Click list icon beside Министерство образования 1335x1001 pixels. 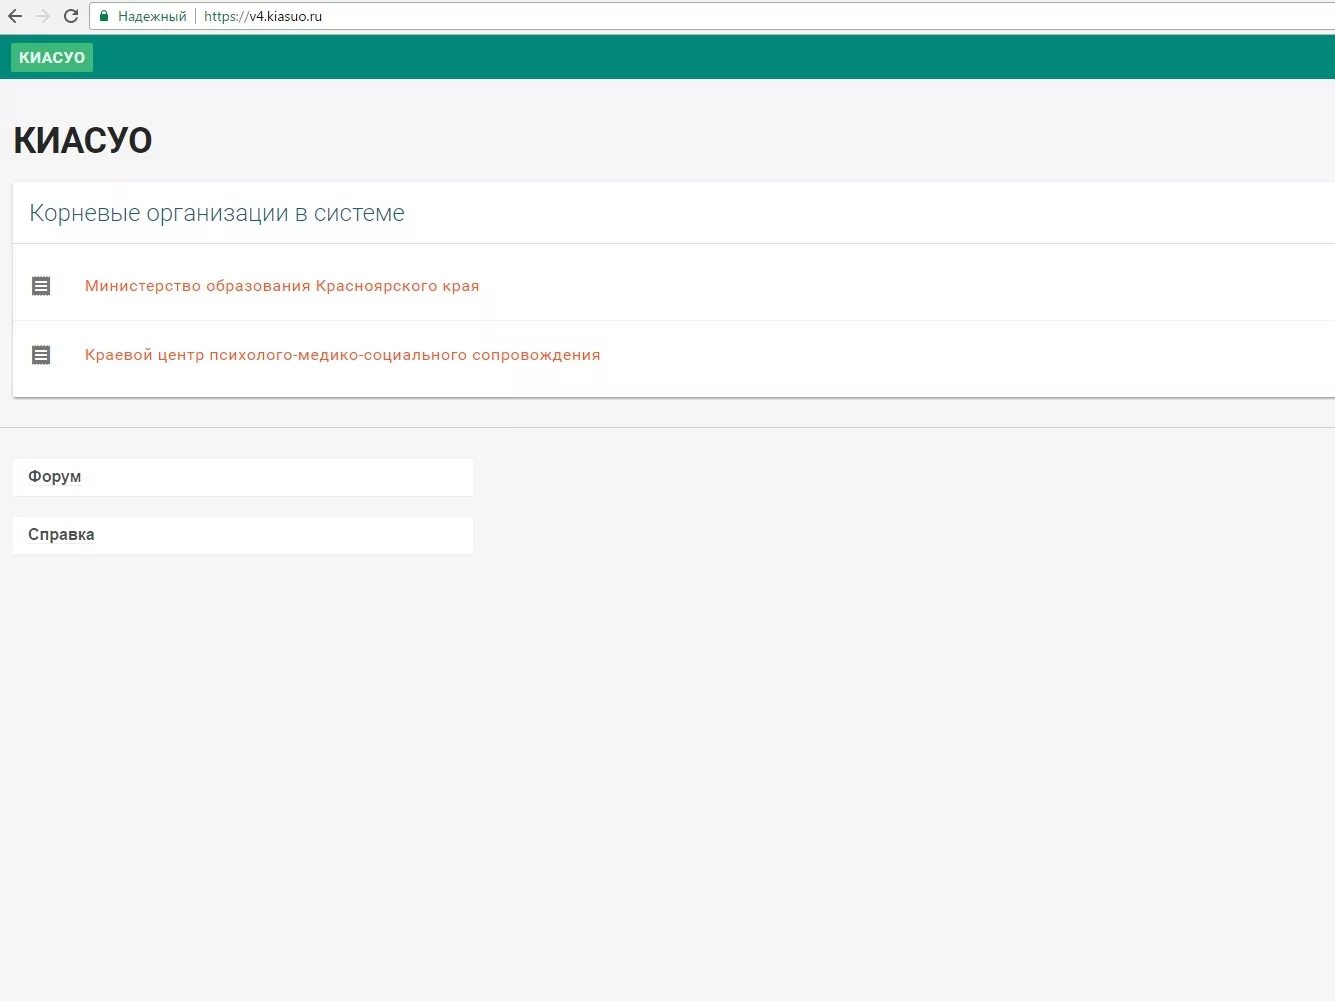[41, 286]
